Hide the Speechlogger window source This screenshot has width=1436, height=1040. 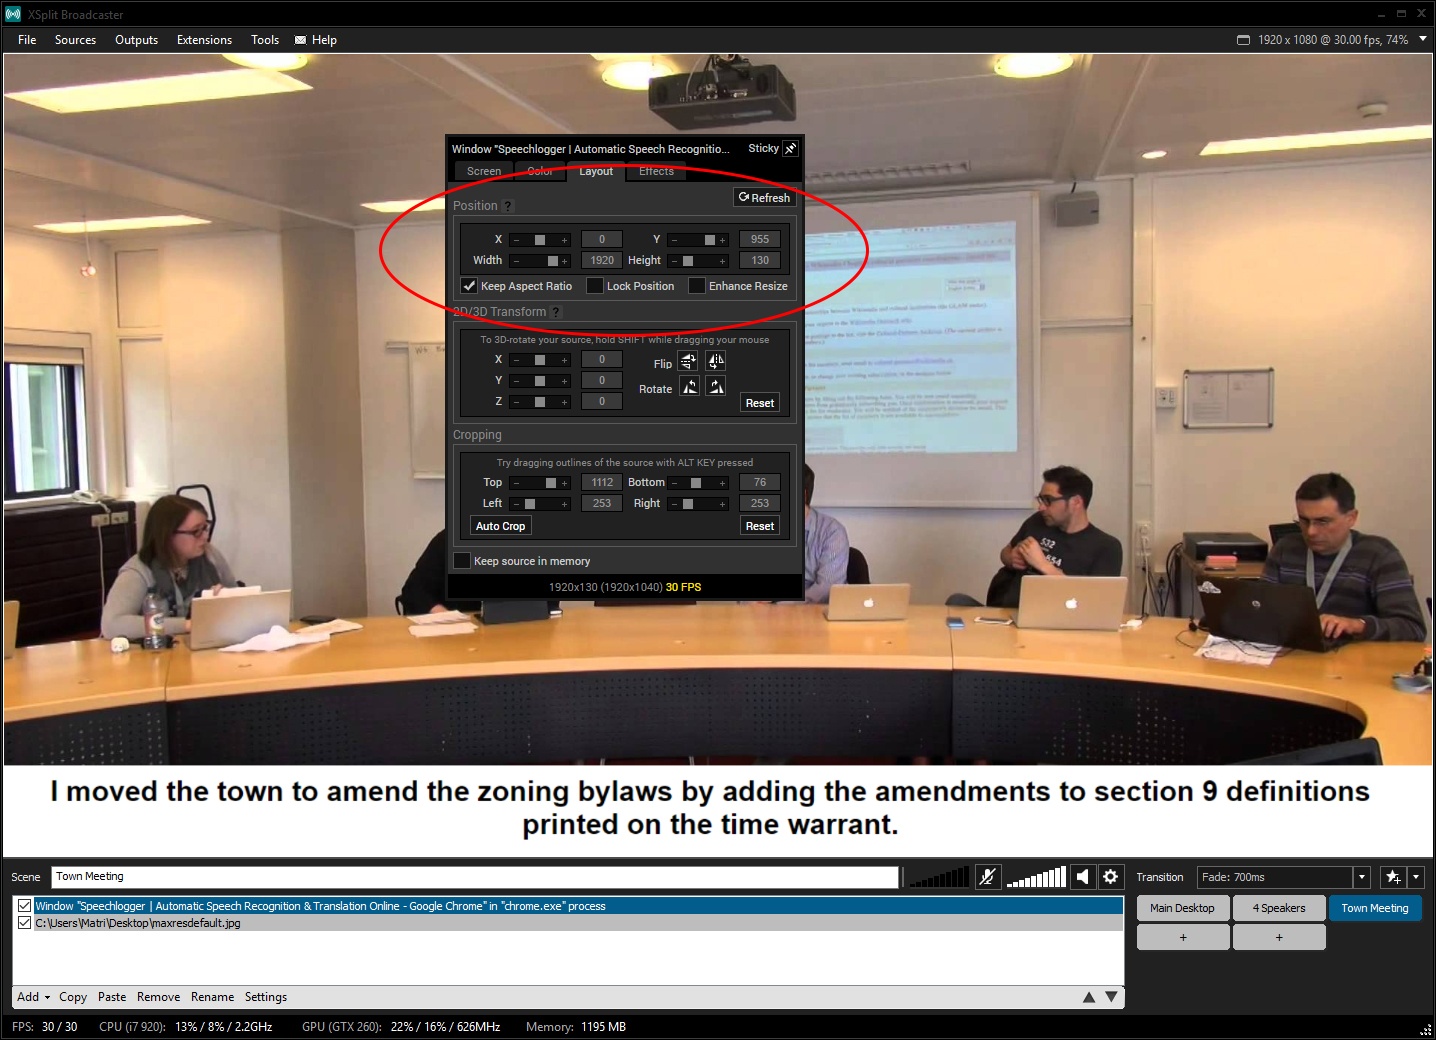(x=25, y=906)
